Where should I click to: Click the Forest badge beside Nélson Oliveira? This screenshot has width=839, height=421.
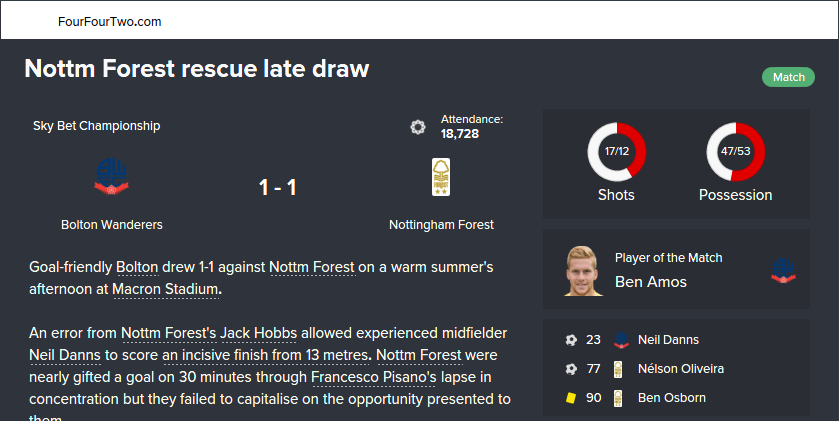tap(619, 369)
